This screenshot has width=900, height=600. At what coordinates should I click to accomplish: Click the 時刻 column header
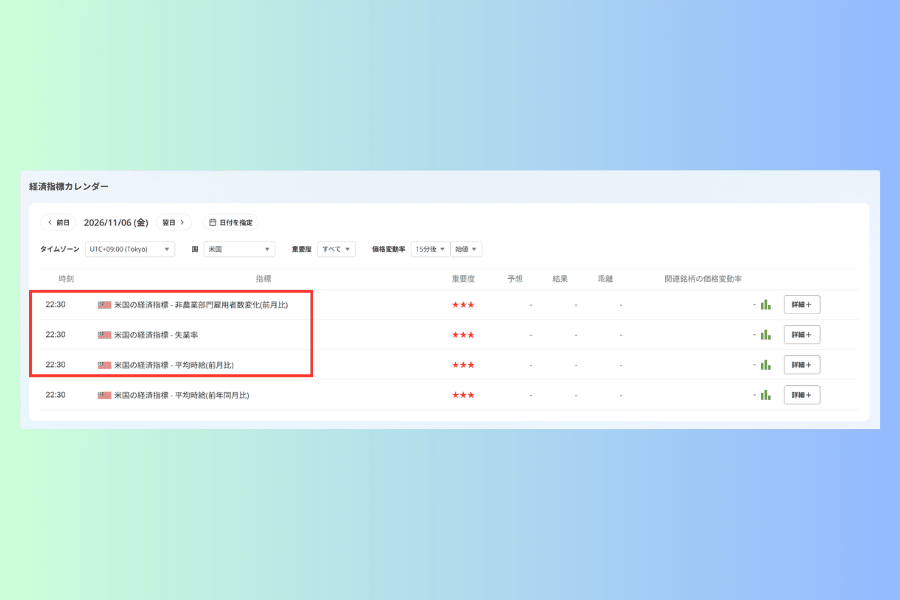click(66, 279)
